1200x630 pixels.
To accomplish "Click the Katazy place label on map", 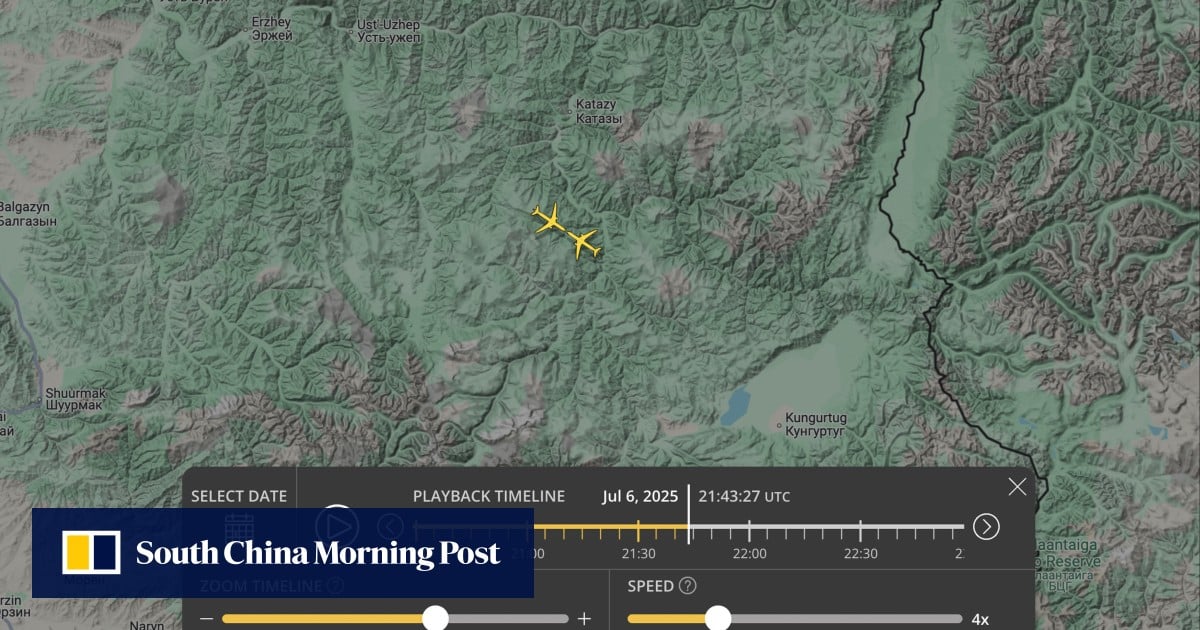I will pyautogui.click(x=597, y=111).
